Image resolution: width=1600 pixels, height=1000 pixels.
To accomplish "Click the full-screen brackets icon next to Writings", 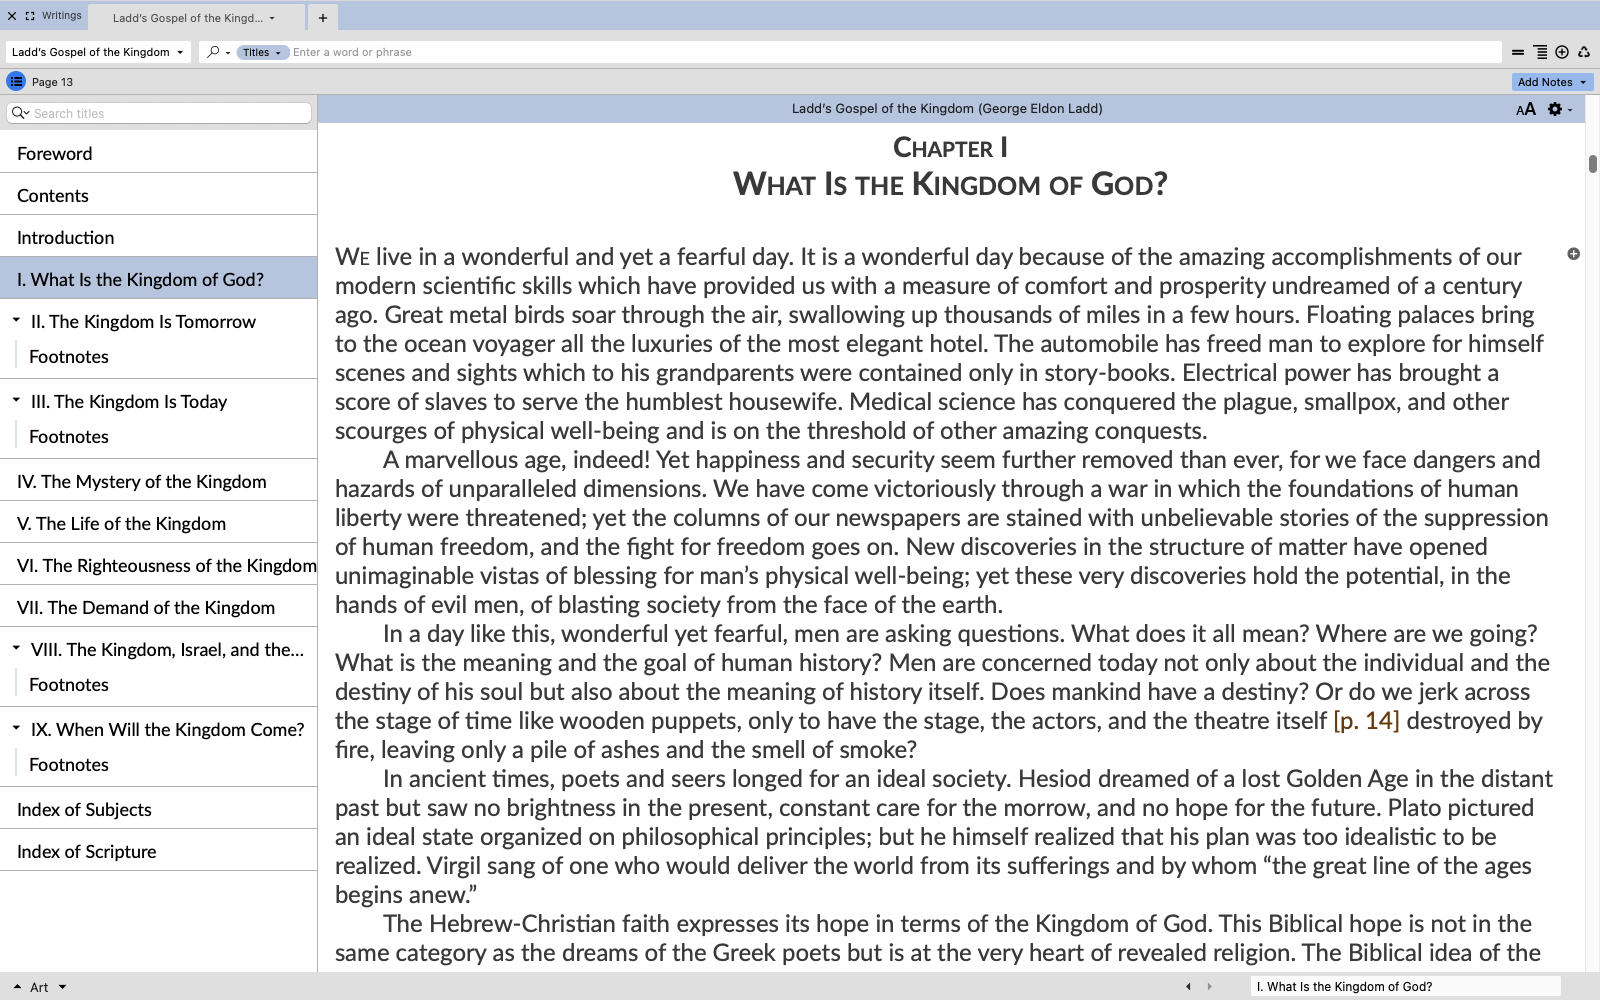I will pos(30,16).
